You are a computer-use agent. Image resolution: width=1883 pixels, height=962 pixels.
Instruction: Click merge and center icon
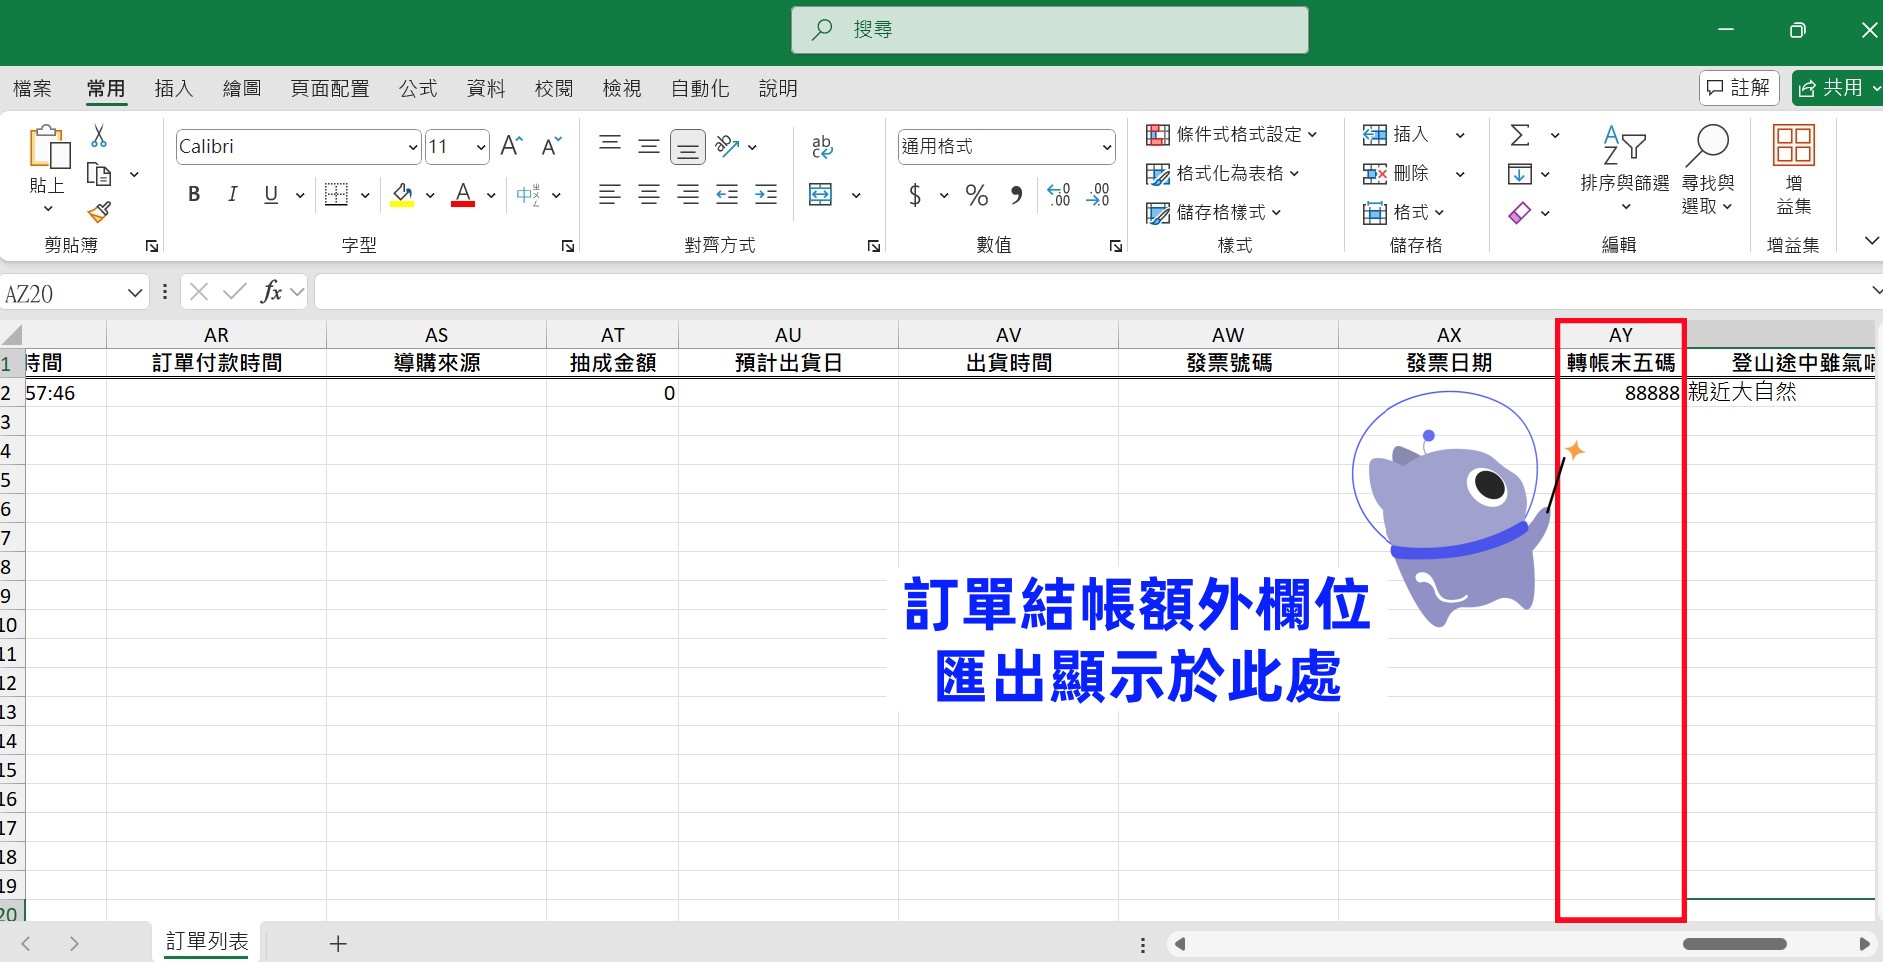821,194
